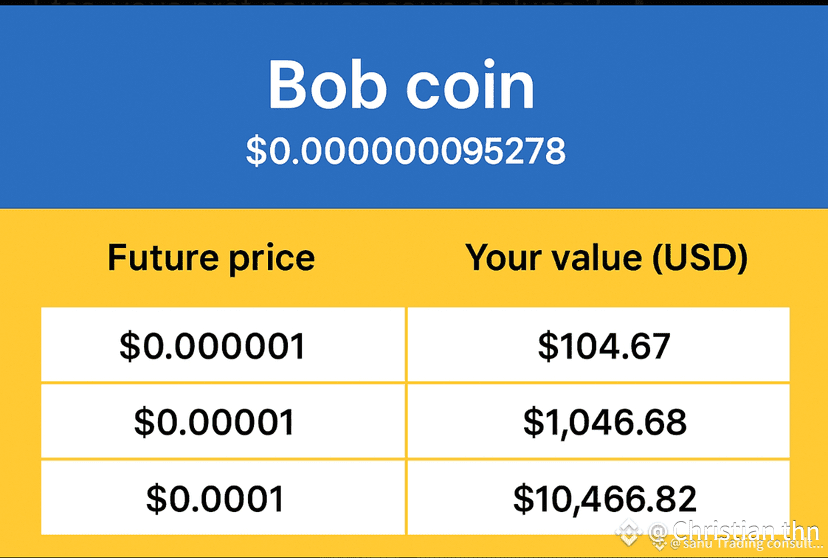Click the $0.000001 future price cell
This screenshot has width=828, height=558.
[x=223, y=345]
